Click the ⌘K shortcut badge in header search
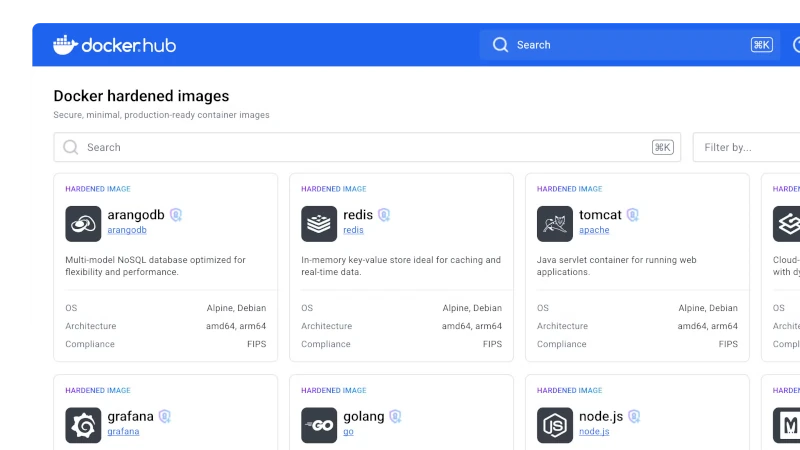800x450 pixels. [761, 45]
